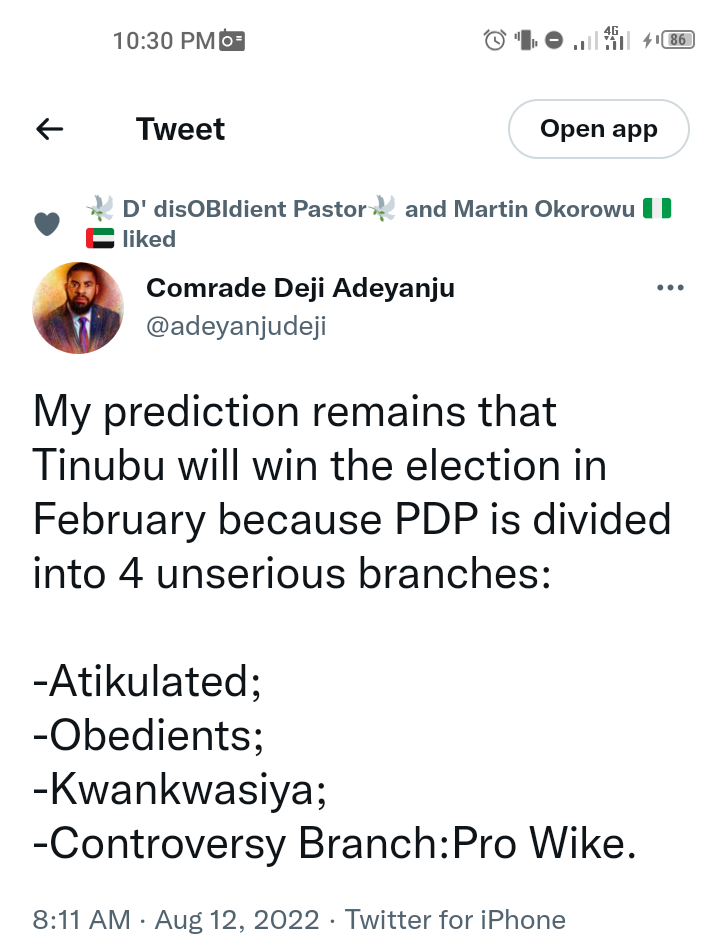Screen dimensions: 720x951
Task: Tap the 8:11 AM · Aug 12, 2022 timestamp
Action: (177, 919)
